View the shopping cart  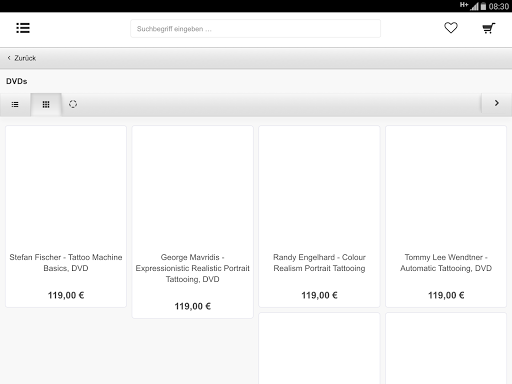click(x=489, y=28)
